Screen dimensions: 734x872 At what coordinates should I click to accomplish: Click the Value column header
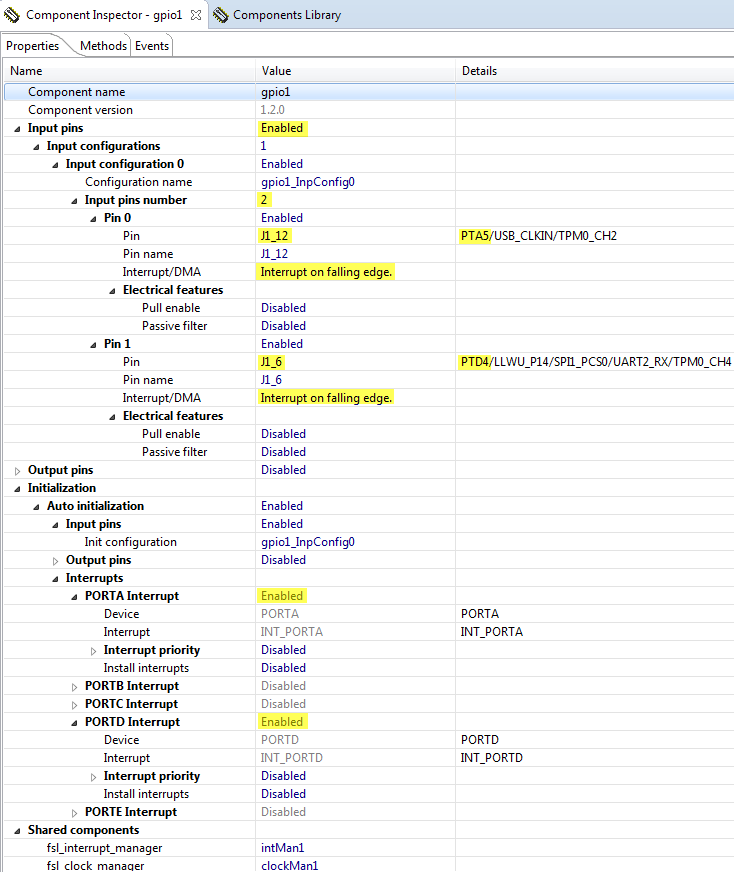(355, 71)
